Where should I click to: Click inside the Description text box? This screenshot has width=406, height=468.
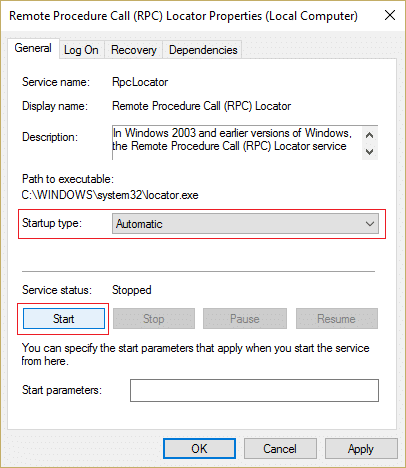coord(237,143)
